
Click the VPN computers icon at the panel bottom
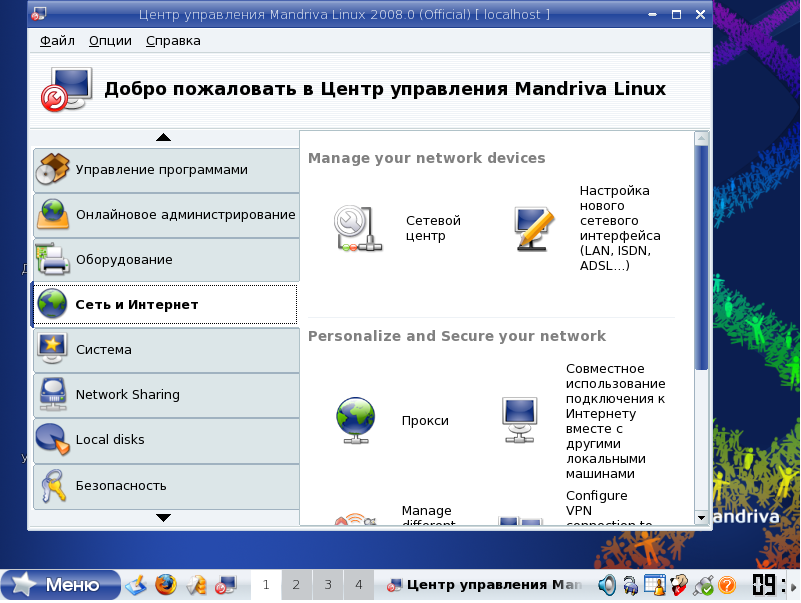coord(520,521)
